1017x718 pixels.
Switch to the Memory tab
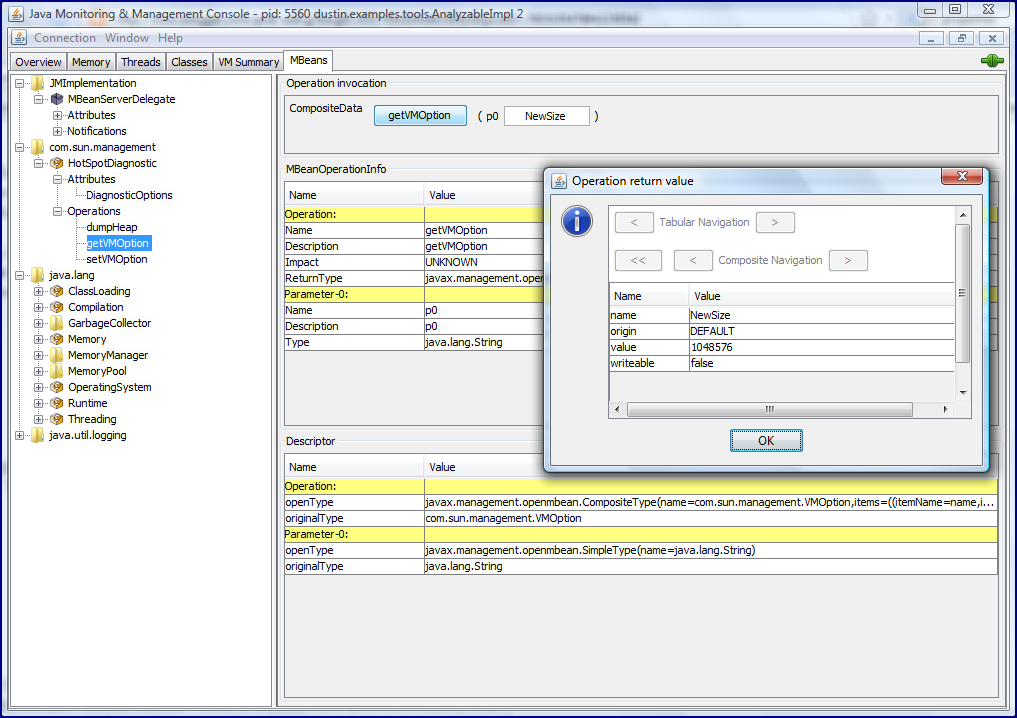(x=91, y=62)
